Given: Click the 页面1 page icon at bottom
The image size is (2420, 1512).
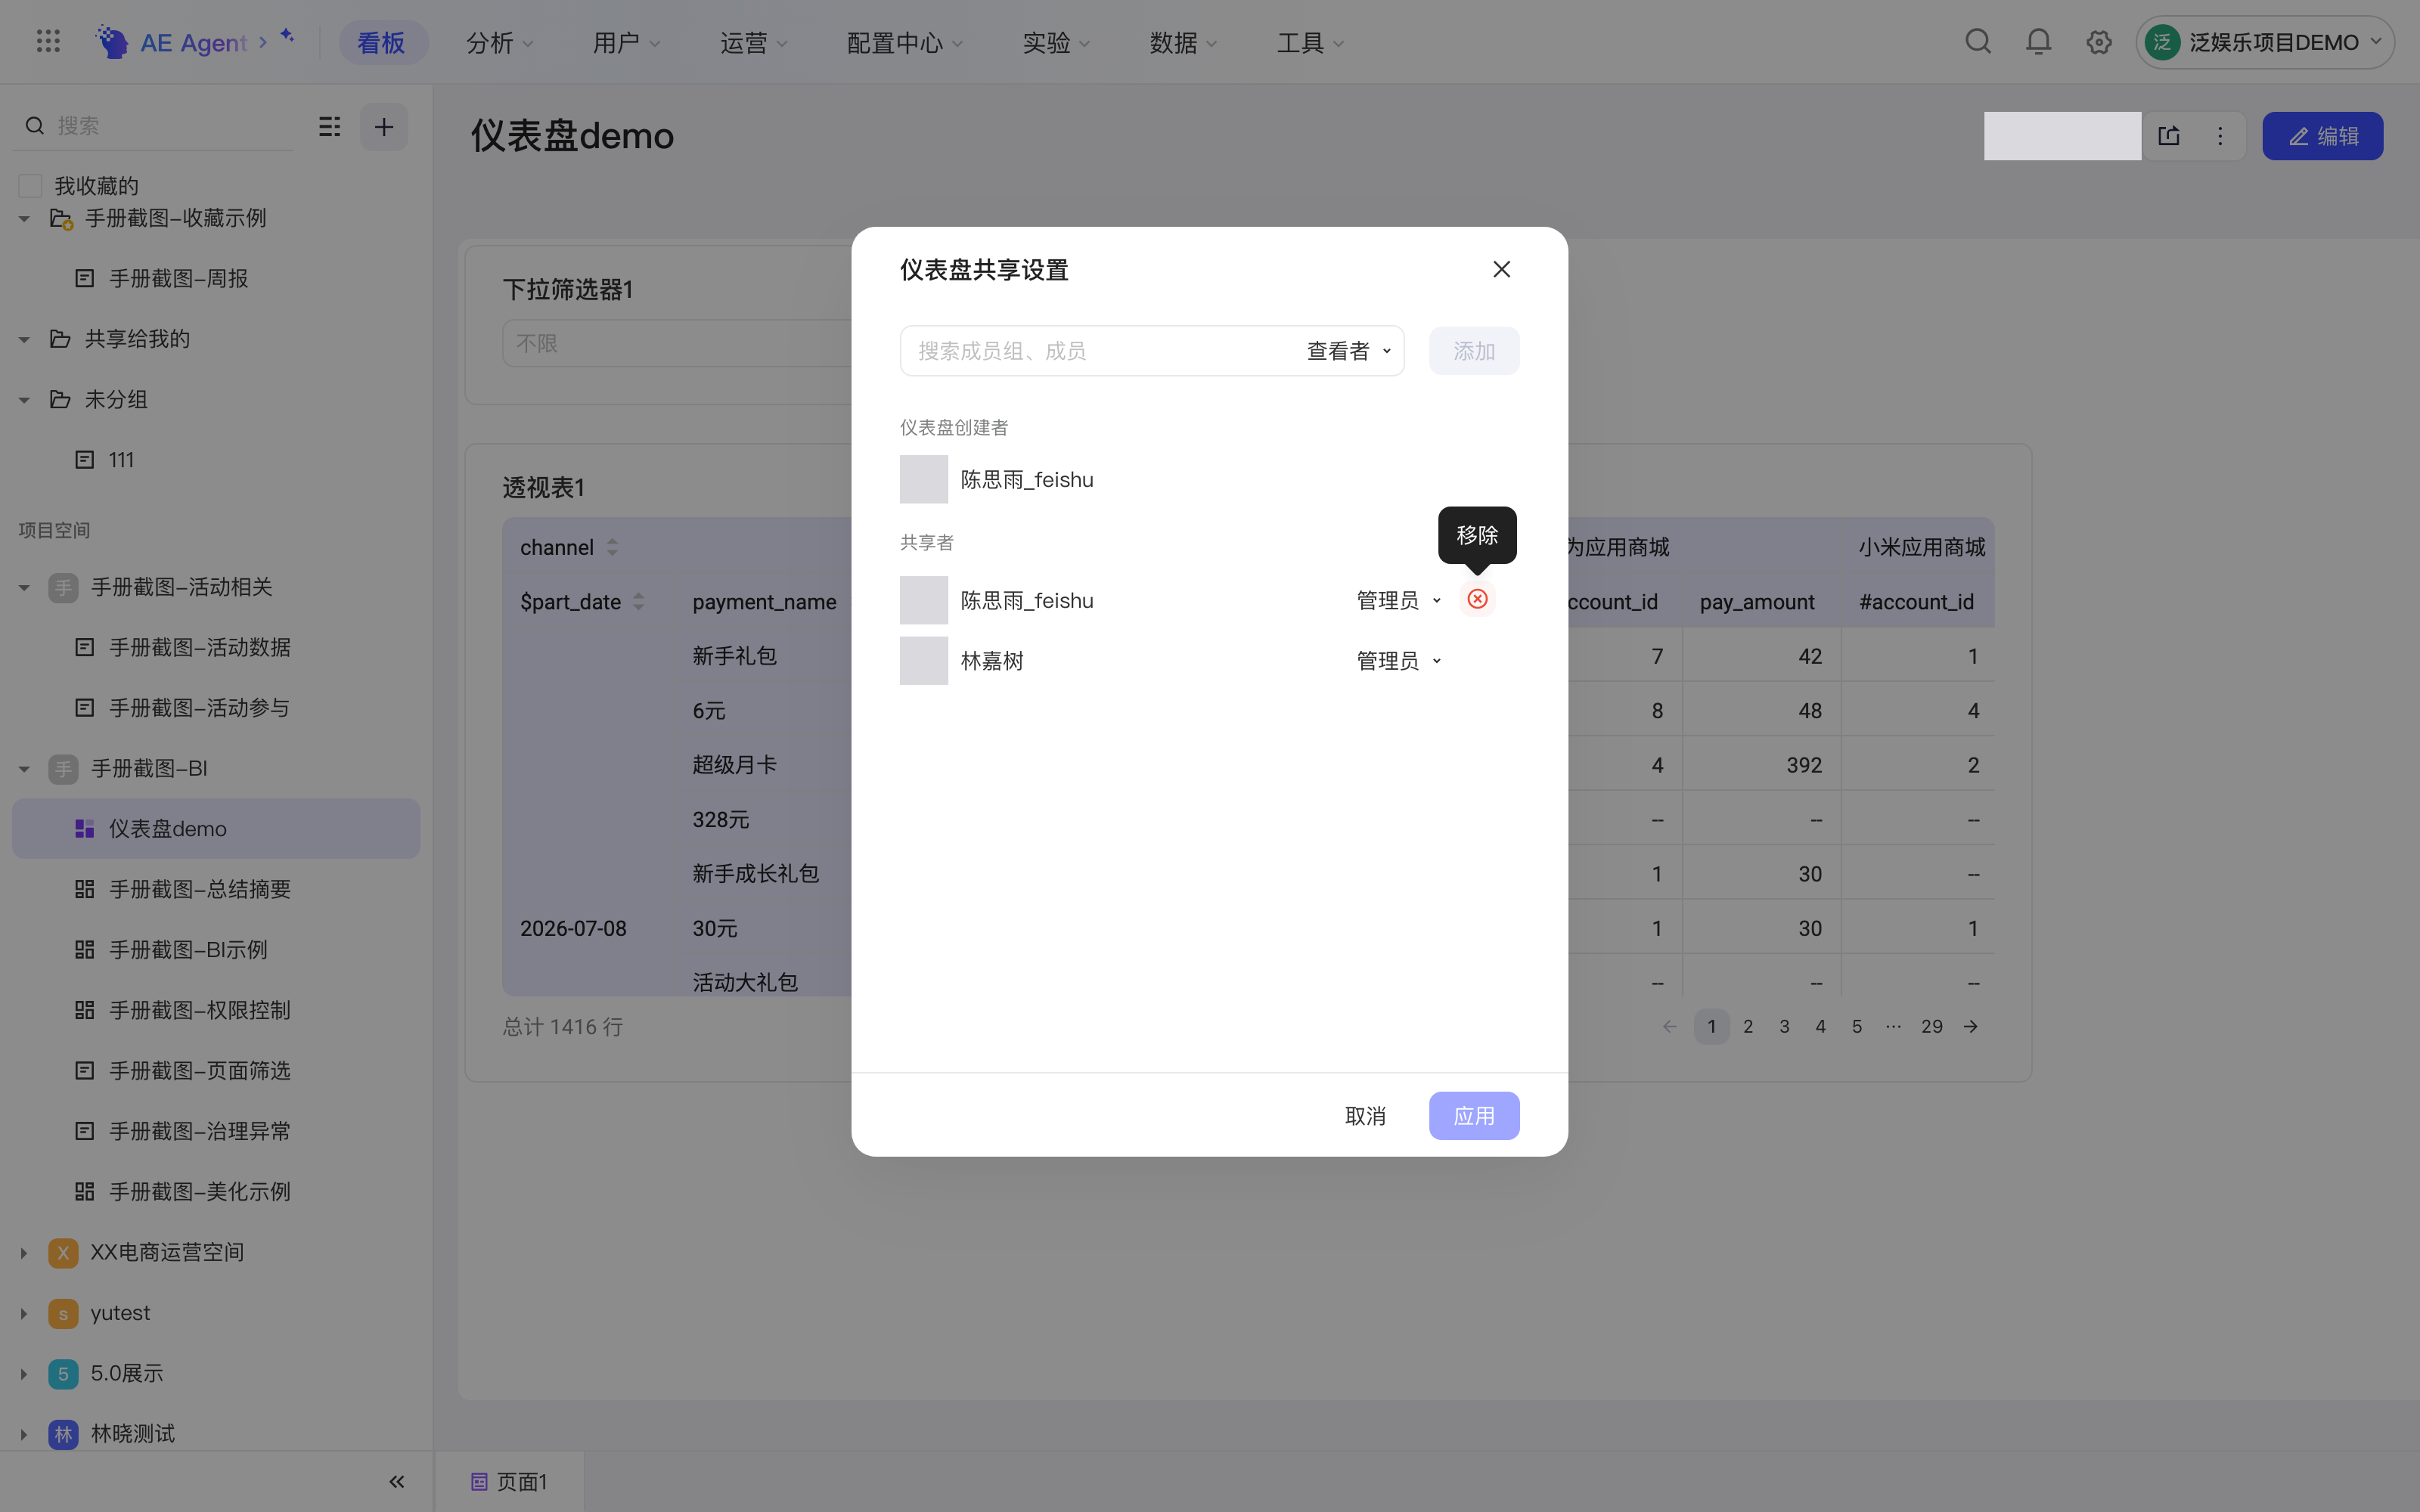Looking at the screenshot, I should point(479,1481).
